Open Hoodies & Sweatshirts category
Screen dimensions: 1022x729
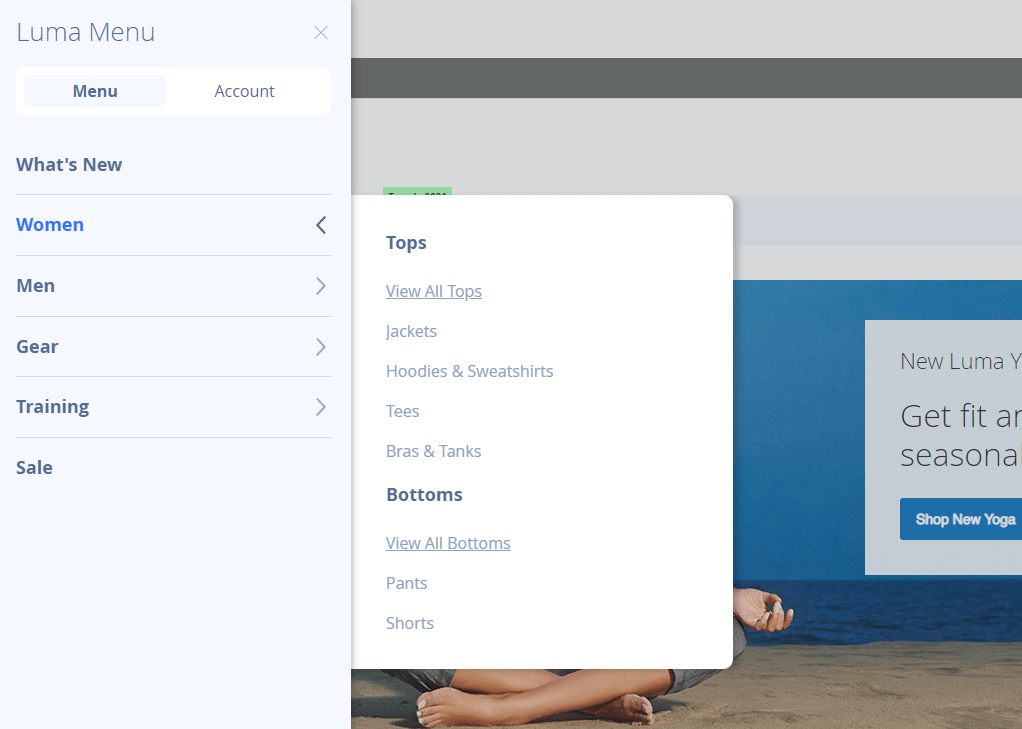point(469,371)
